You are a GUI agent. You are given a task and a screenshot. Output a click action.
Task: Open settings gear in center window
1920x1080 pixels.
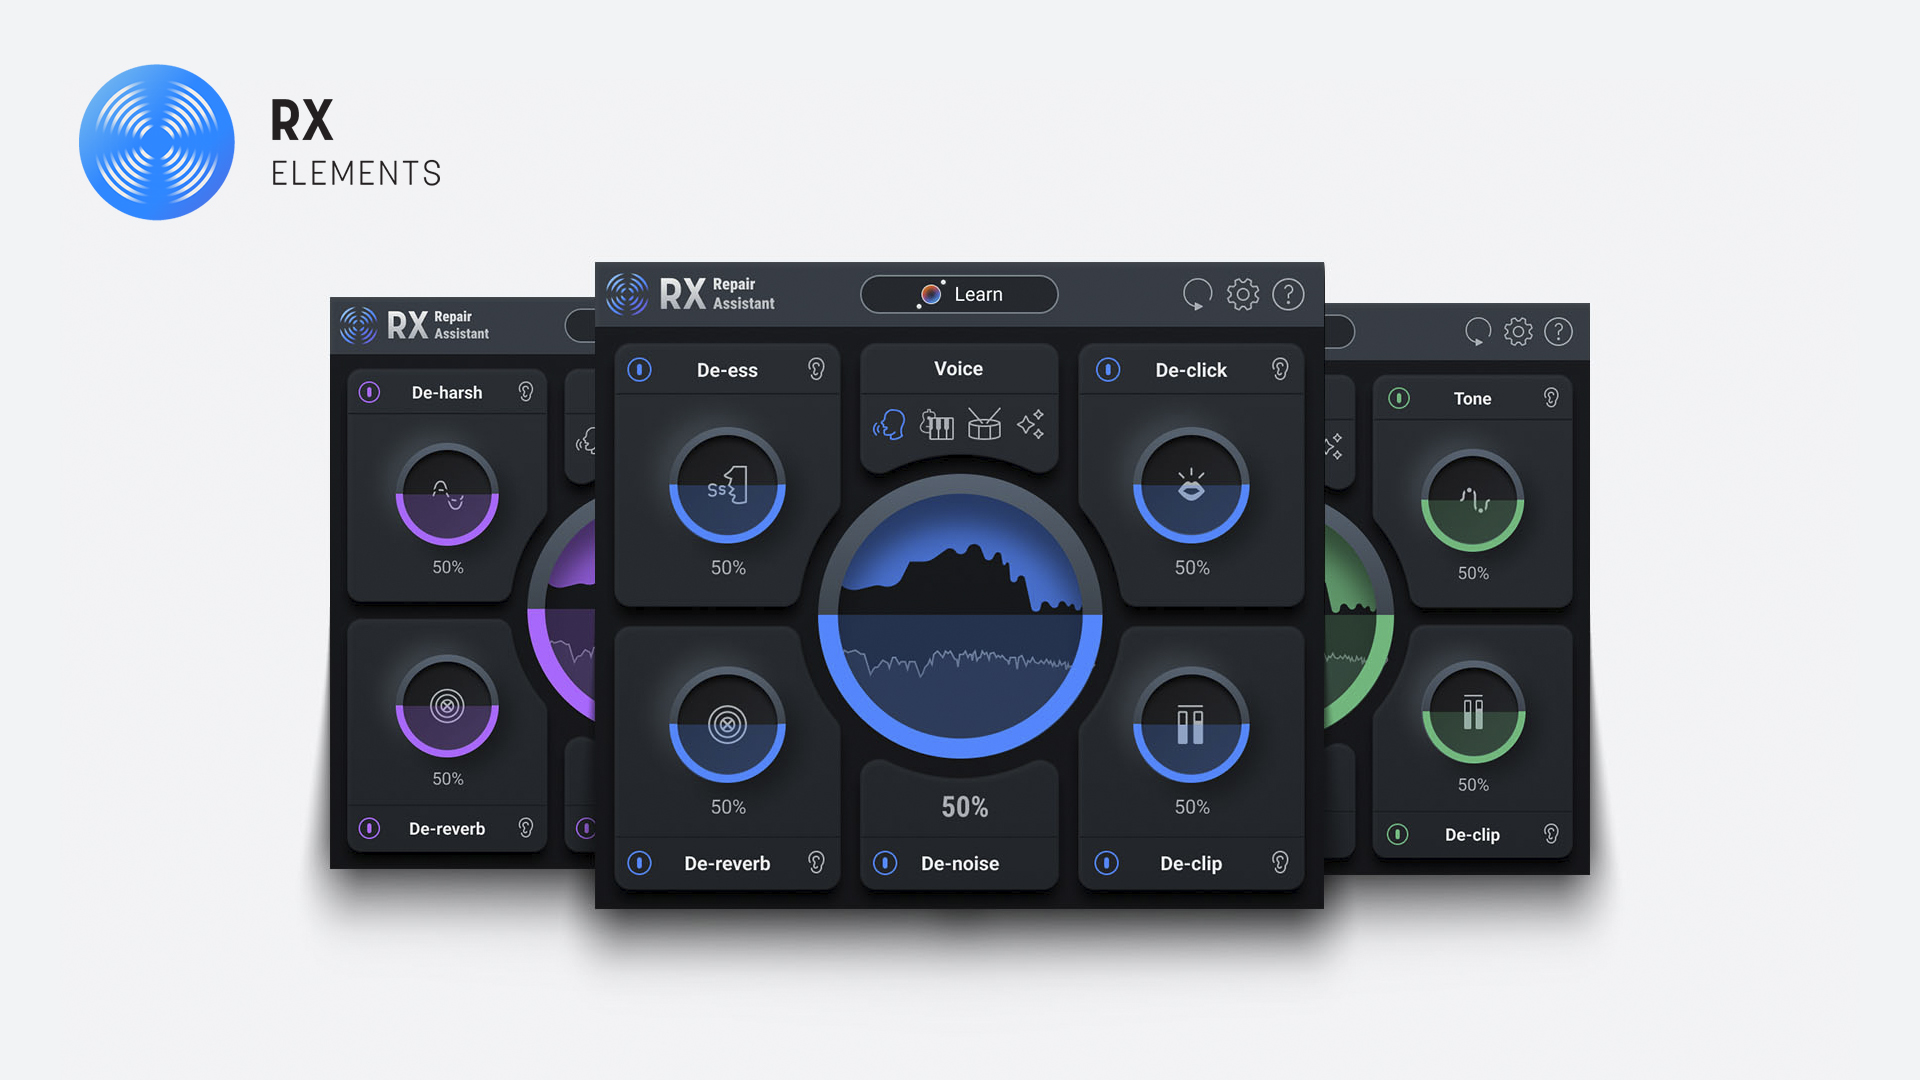coord(1243,295)
